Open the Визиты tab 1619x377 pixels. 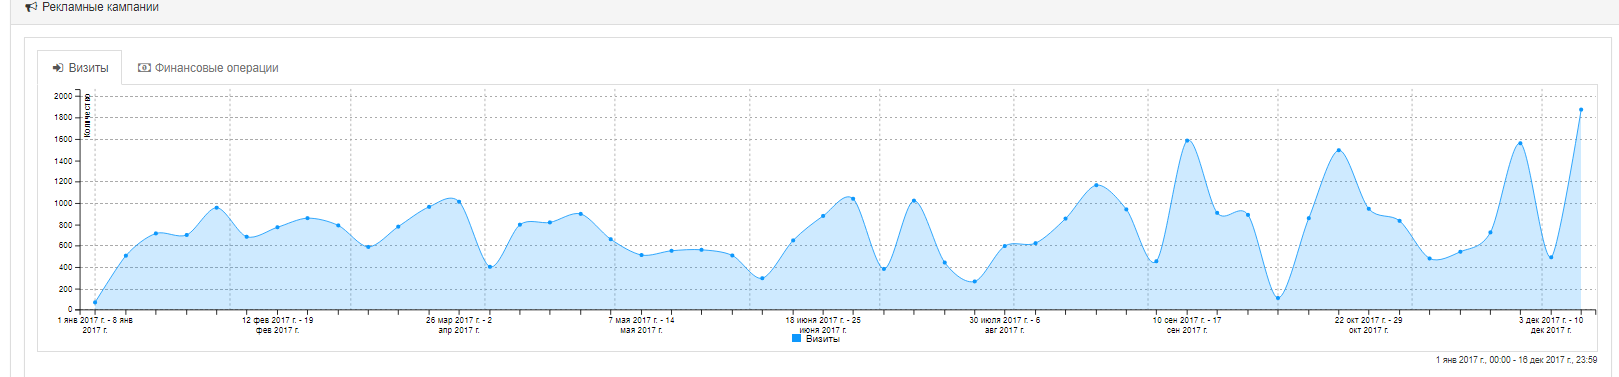tap(80, 68)
